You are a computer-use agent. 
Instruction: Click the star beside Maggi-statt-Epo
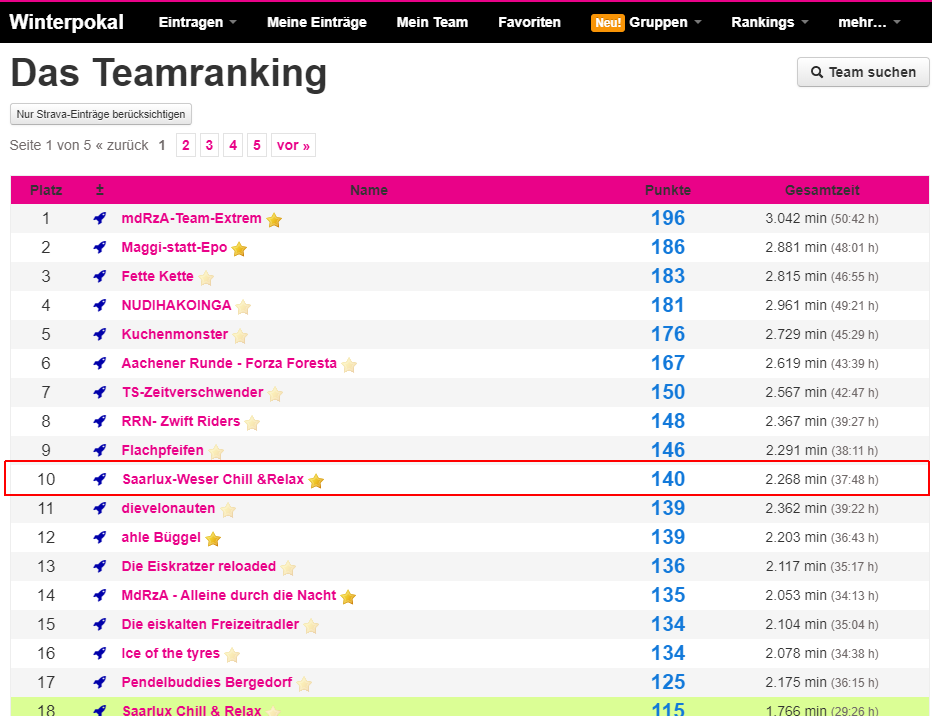coord(239,249)
